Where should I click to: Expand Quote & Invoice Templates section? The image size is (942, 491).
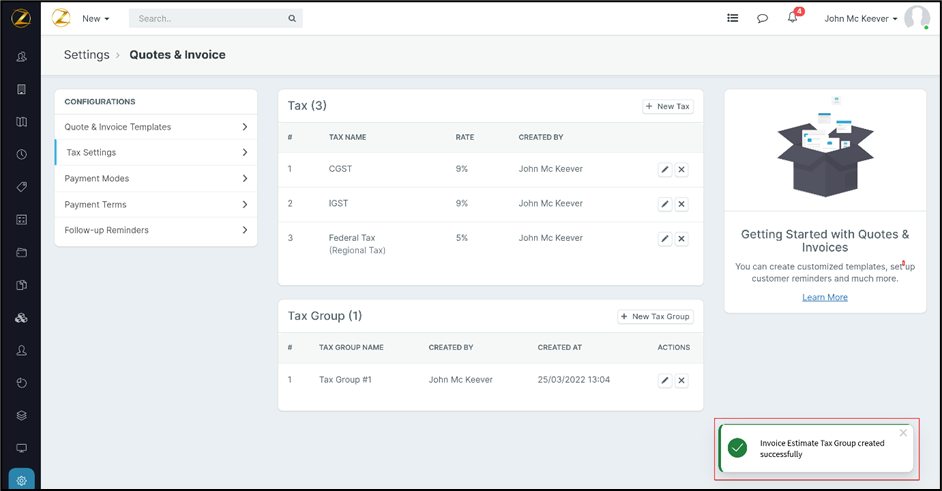(155, 127)
